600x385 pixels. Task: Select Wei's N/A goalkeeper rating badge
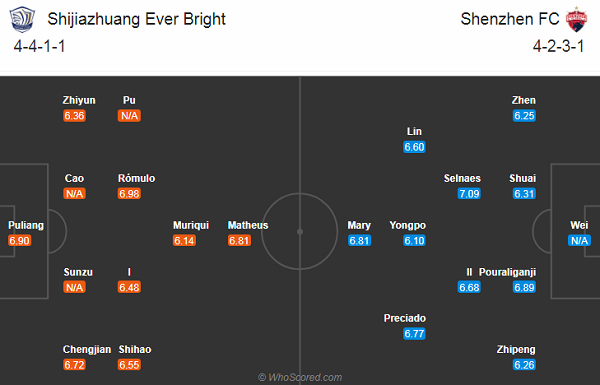[x=579, y=241]
